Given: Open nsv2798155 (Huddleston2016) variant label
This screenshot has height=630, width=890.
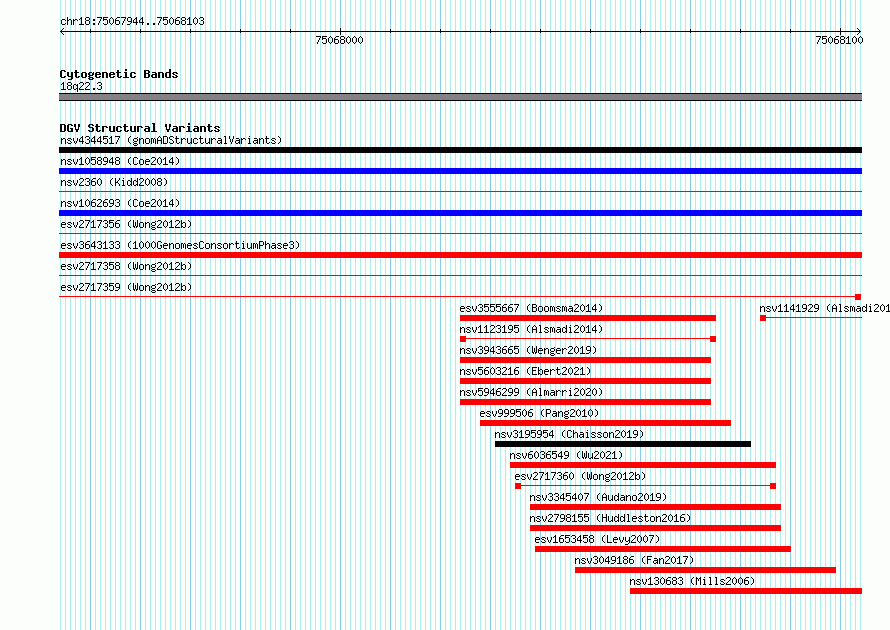Looking at the screenshot, I should (610, 518).
